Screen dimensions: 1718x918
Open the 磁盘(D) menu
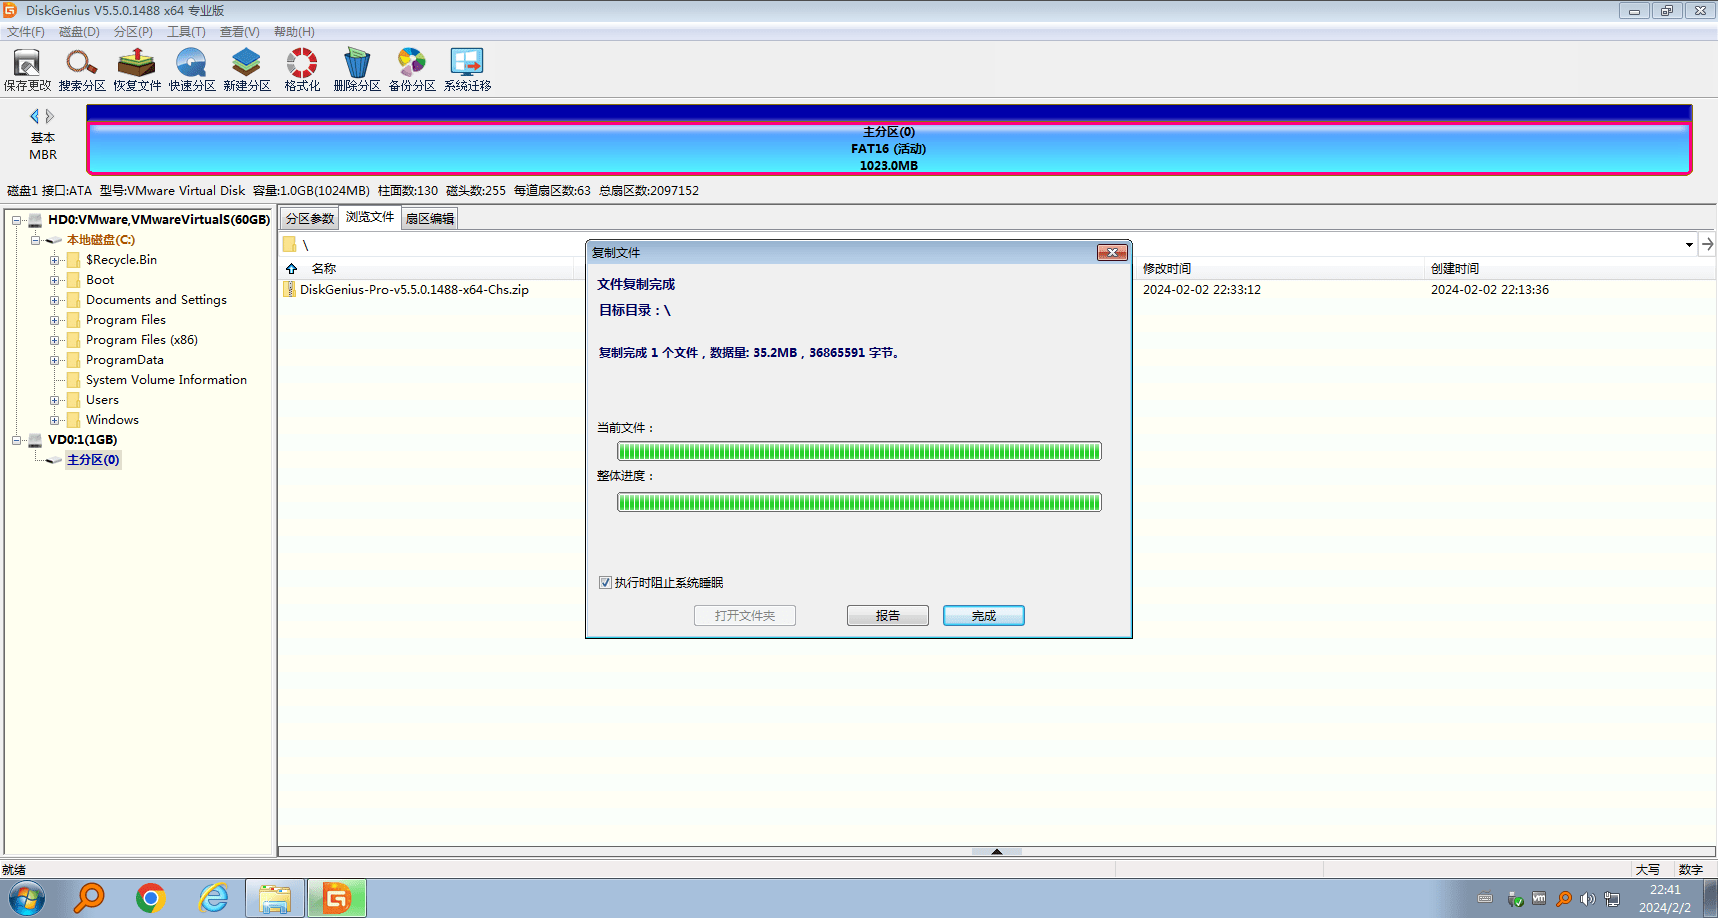(80, 32)
